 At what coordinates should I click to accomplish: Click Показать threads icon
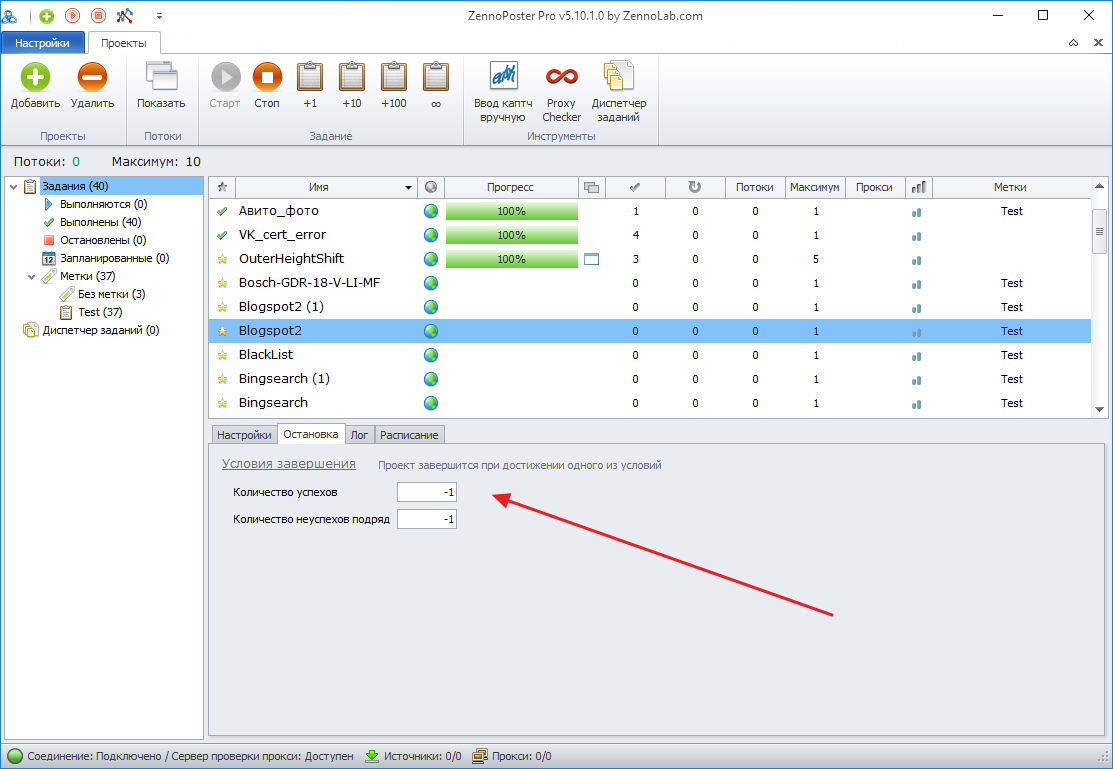tap(161, 77)
